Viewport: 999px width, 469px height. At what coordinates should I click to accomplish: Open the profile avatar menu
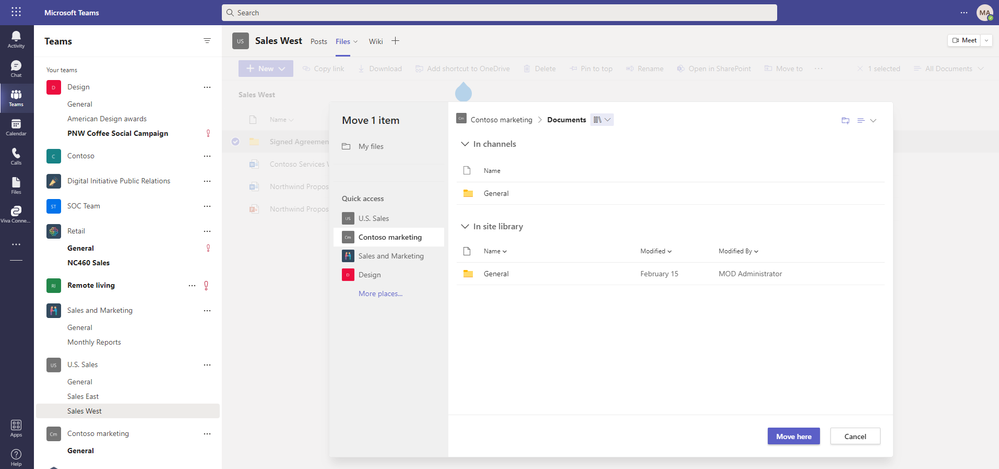pos(984,13)
